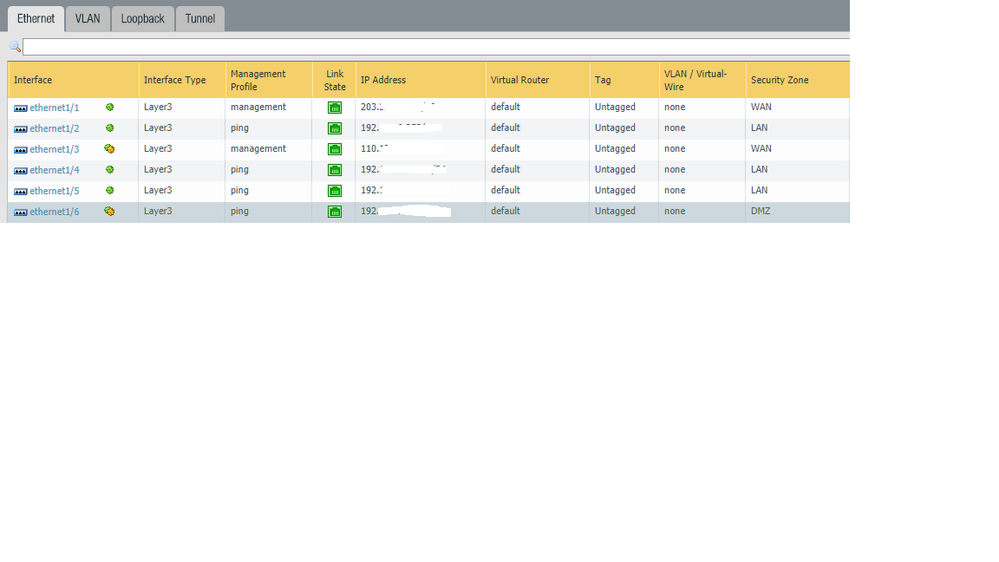The width and height of the screenshot is (999, 562).
Task: Click the modified status icon for ethernet1/6
Action: coord(110,212)
